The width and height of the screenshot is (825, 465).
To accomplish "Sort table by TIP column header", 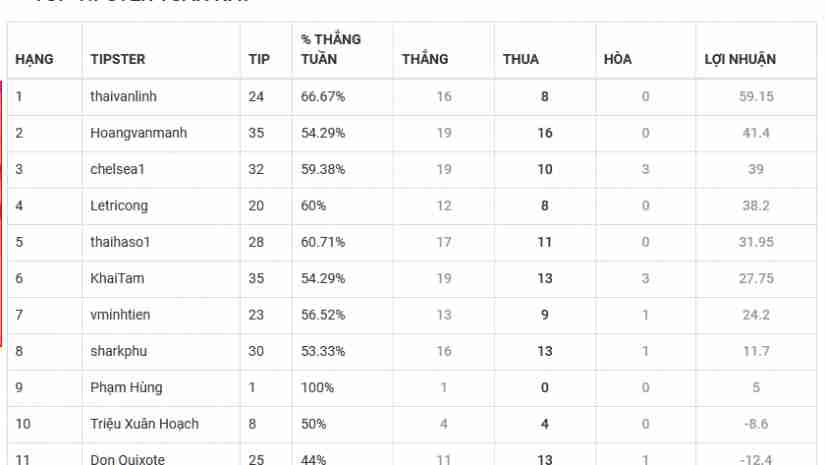I will point(259,59).
